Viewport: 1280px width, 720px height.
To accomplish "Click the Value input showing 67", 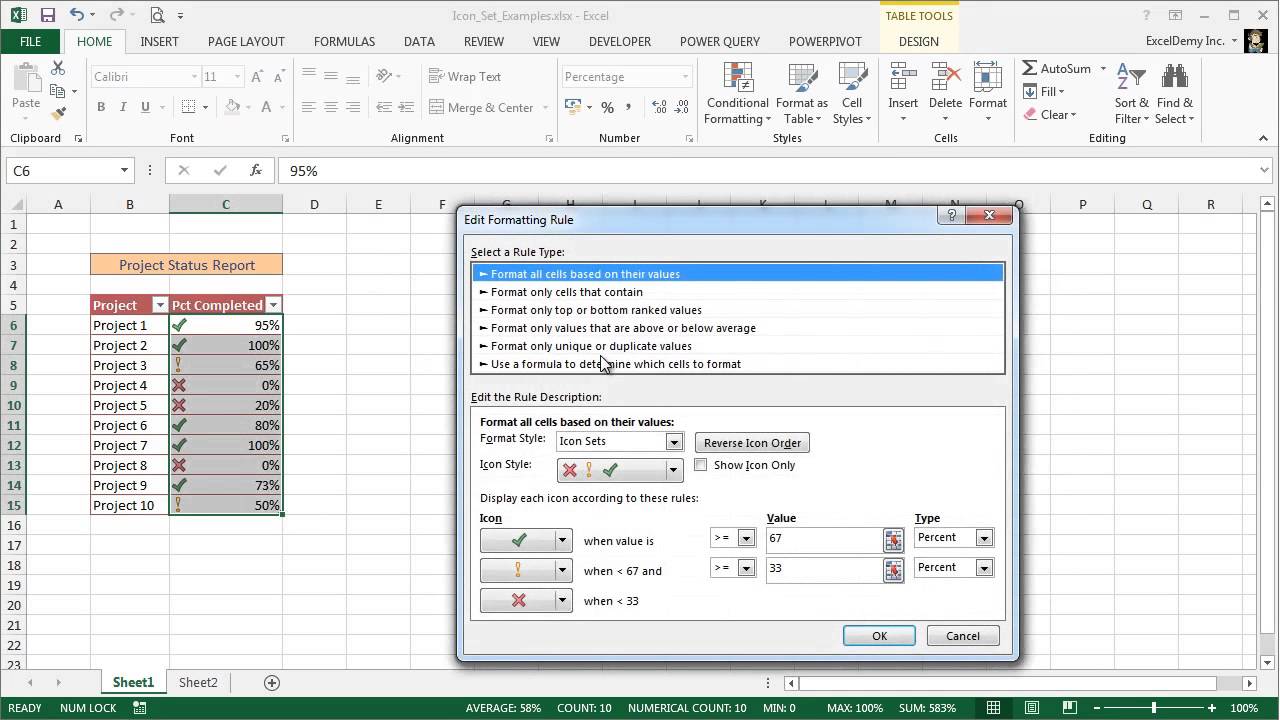I will [826, 538].
